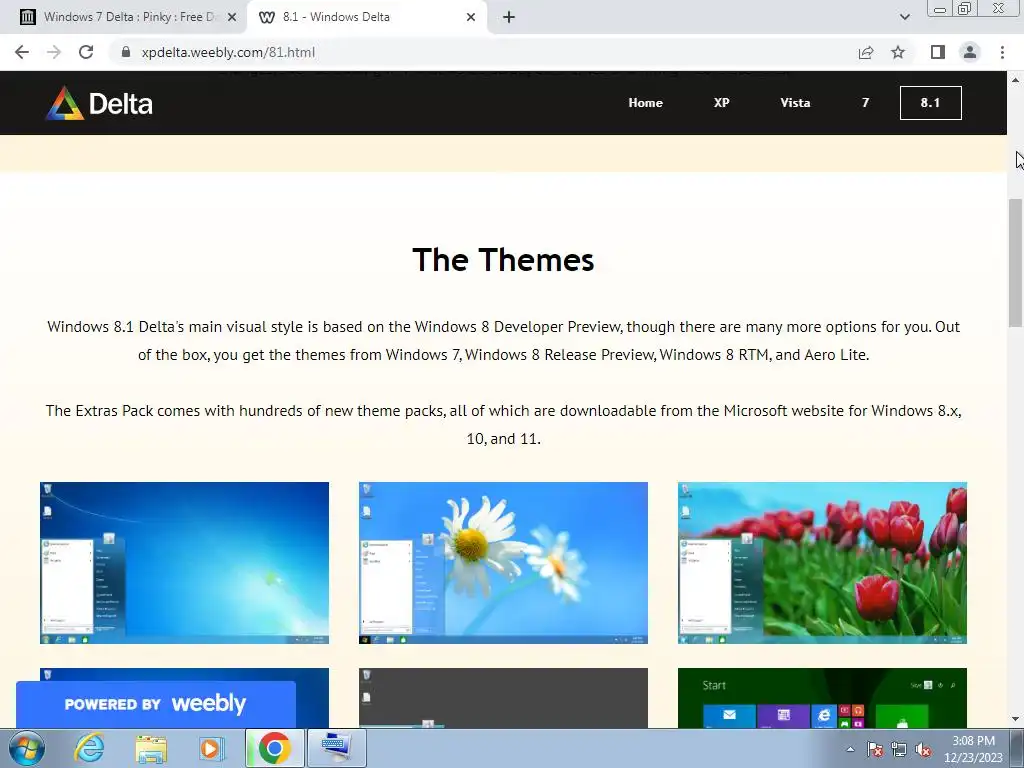Open the Action Center flag icon

(874, 749)
